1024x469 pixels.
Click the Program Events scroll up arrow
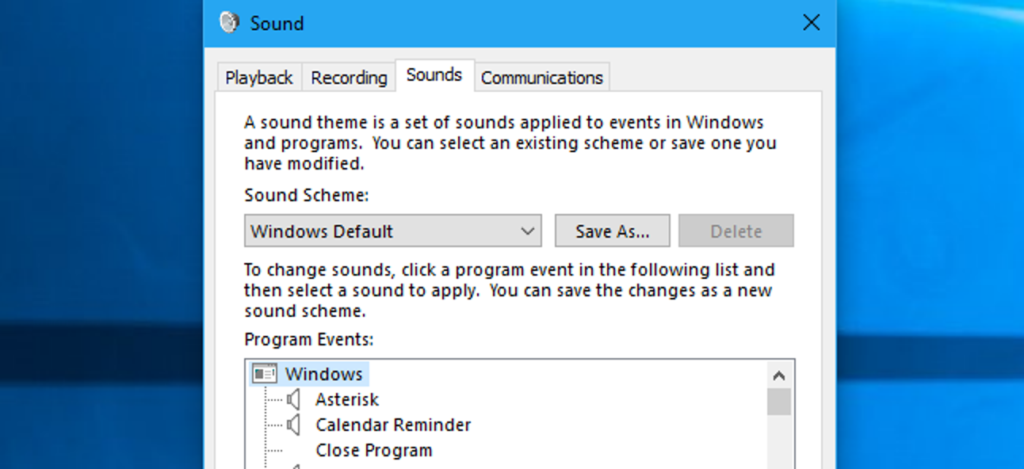779,375
